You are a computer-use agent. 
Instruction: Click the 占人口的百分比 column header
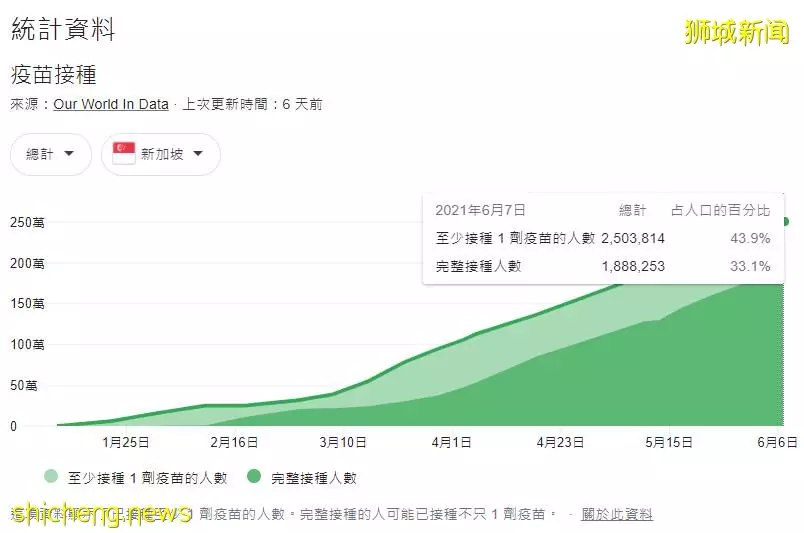pos(720,210)
